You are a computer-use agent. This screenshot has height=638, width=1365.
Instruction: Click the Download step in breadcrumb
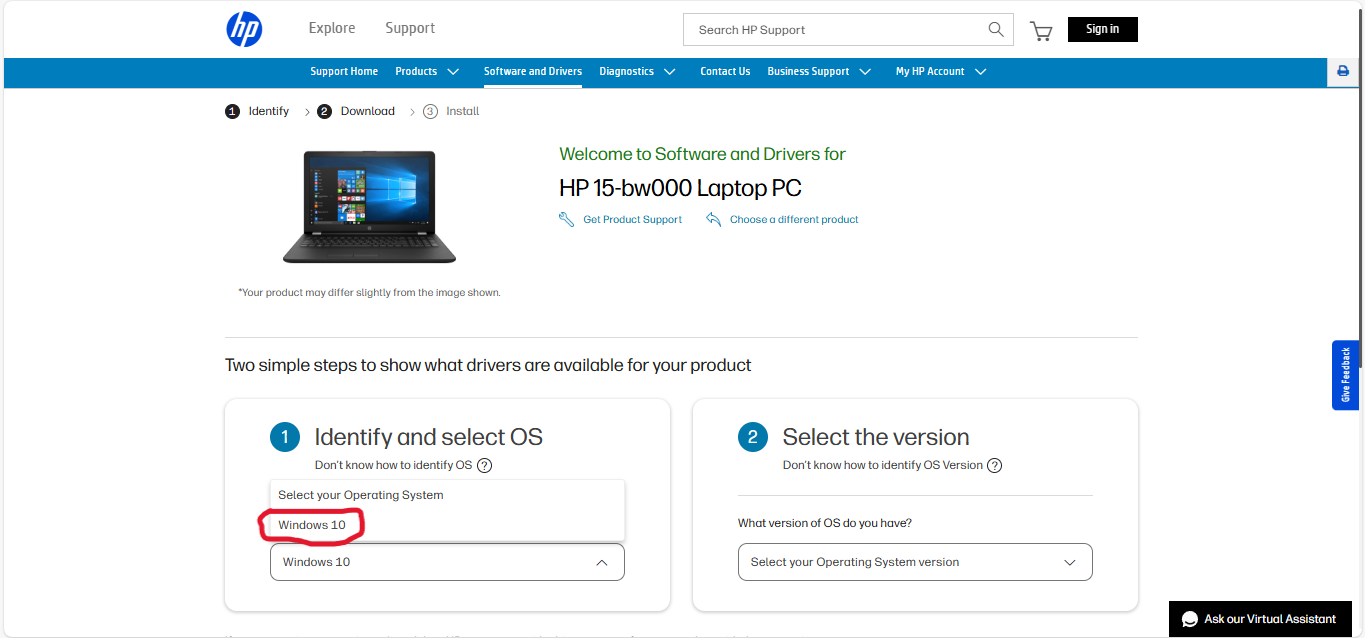click(356, 111)
